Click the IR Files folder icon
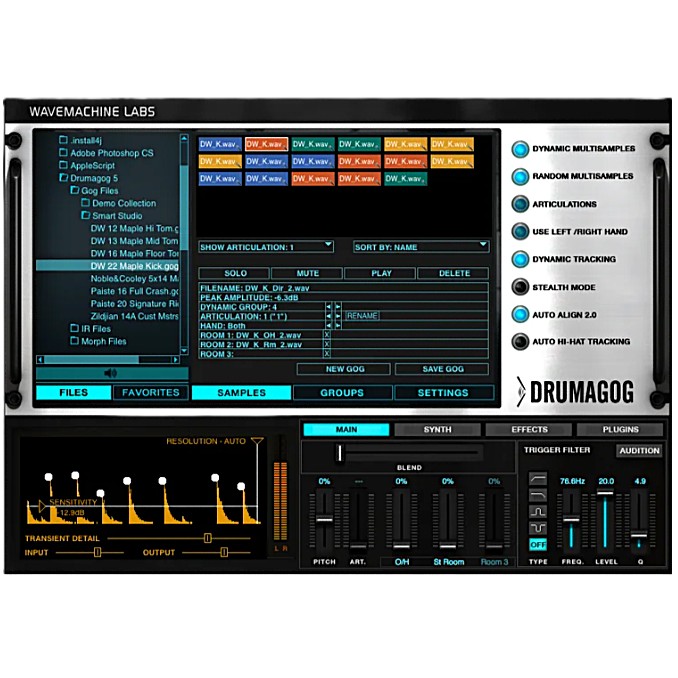Screen dimensions: 678x678 pyautogui.click(x=74, y=328)
